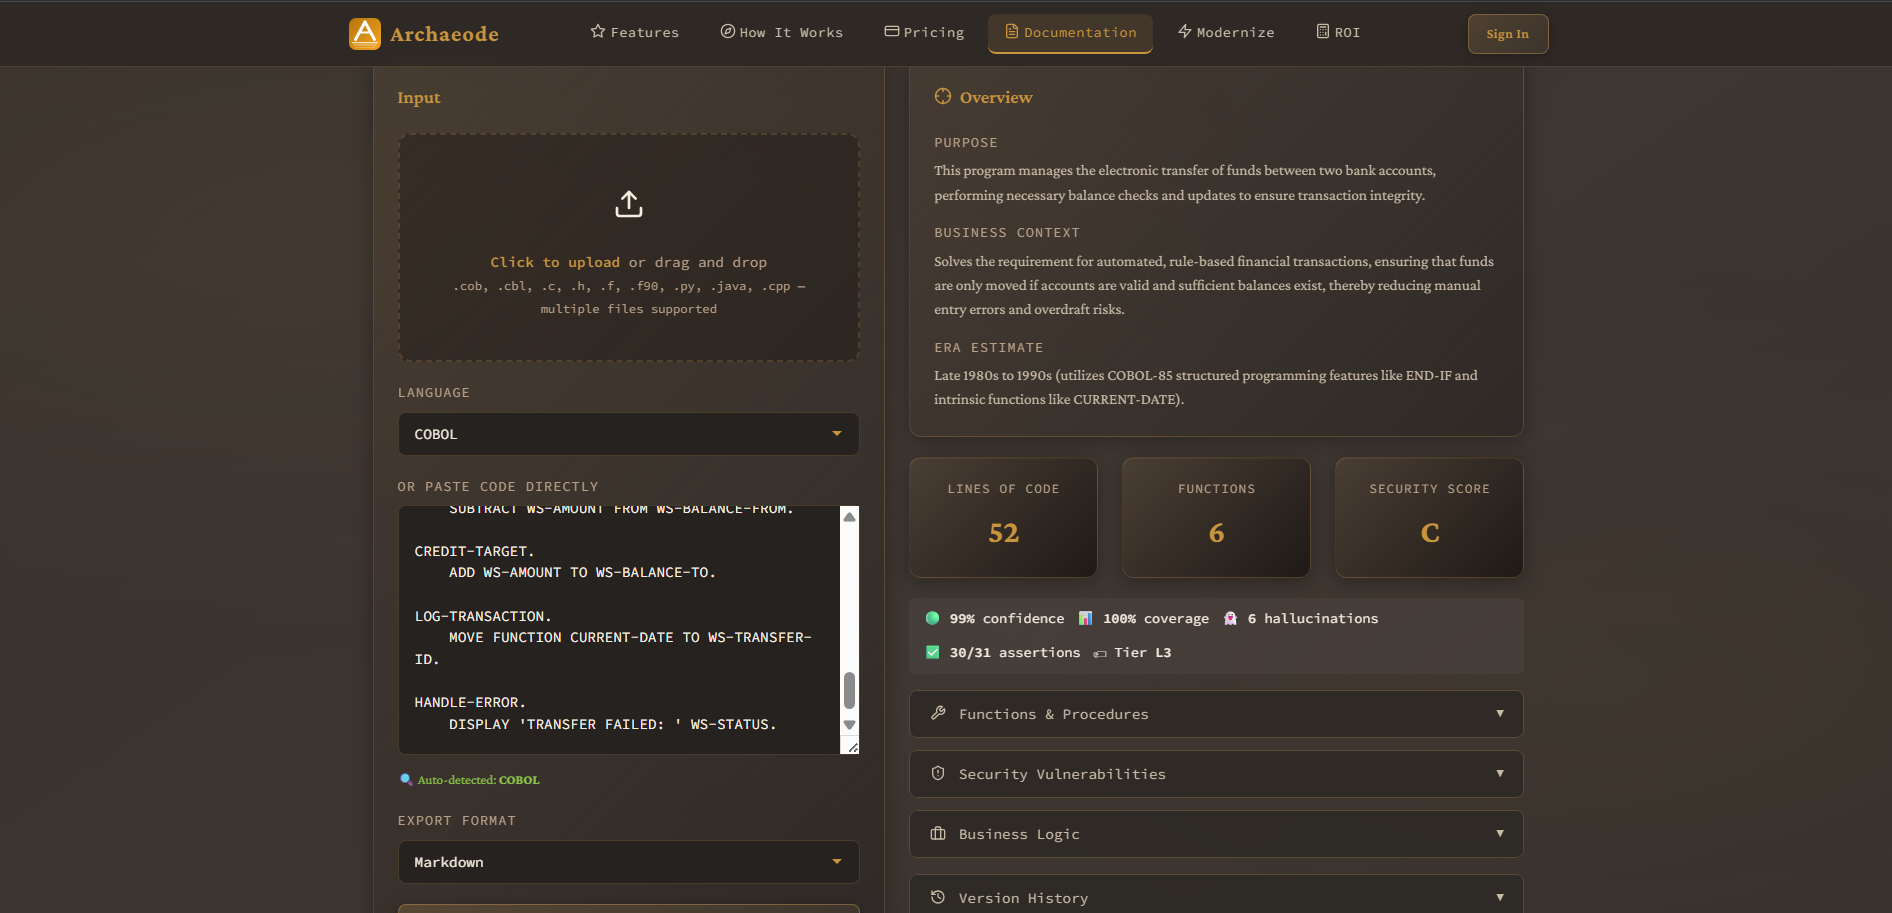Go to How It Works page
1892x913 pixels.
pyautogui.click(x=782, y=33)
